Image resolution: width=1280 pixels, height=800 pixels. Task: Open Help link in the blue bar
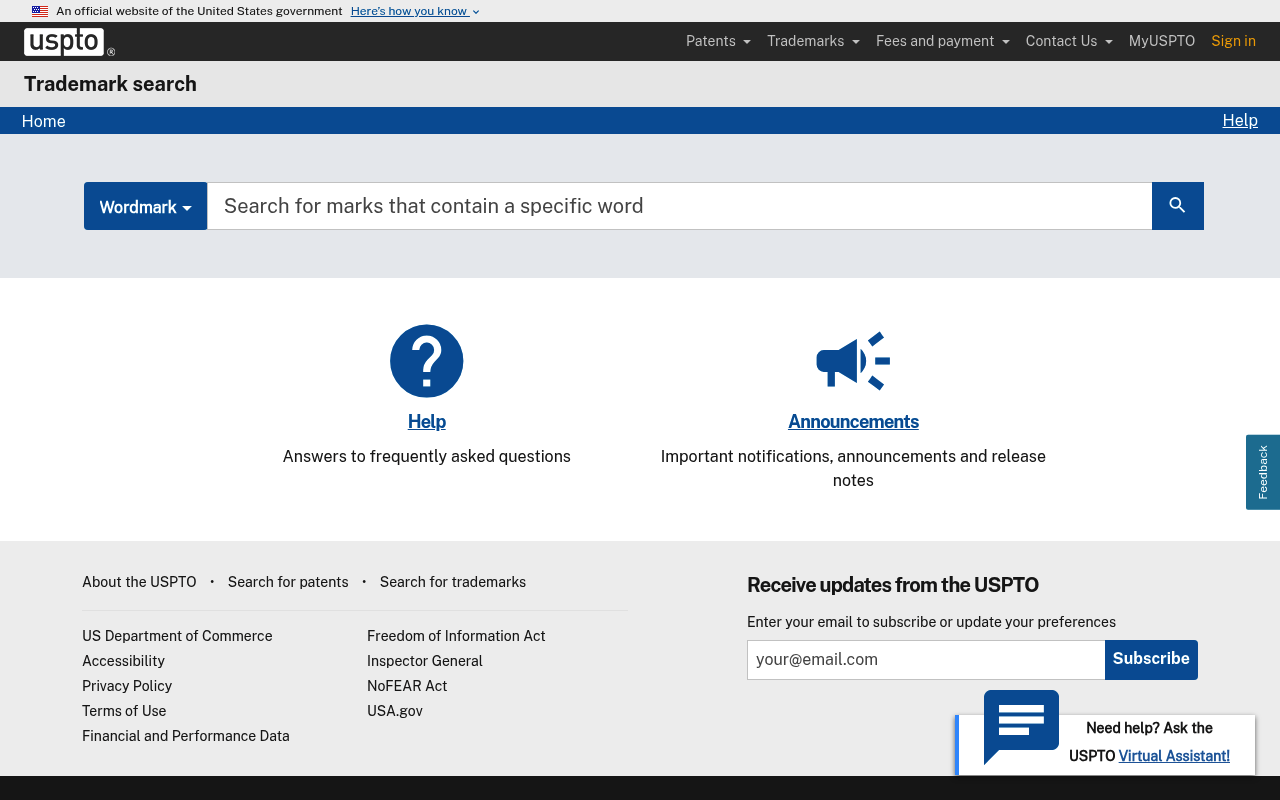(1240, 120)
